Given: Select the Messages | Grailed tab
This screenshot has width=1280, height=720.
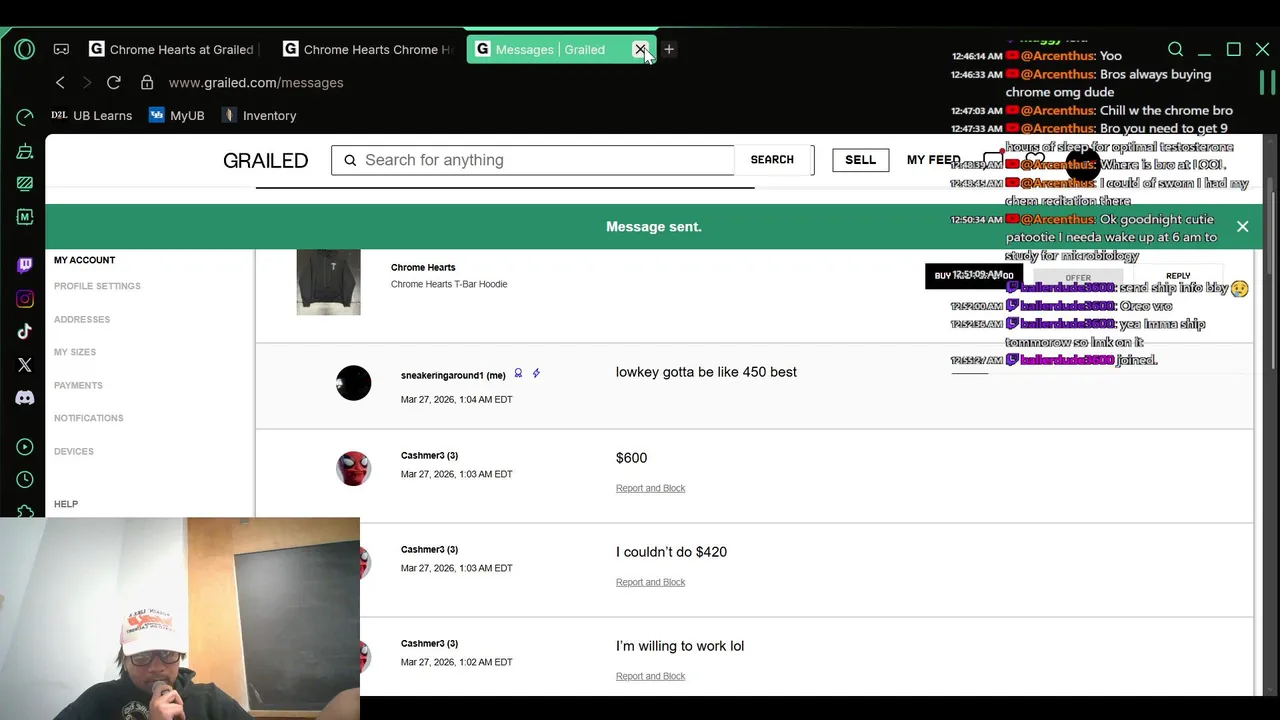Looking at the screenshot, I should point(549,49).
